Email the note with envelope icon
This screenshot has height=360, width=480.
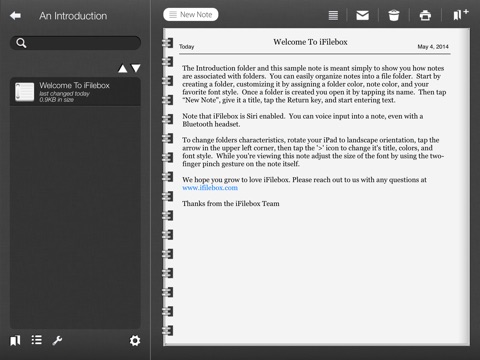pyautogui.click(x=362, y=15)
